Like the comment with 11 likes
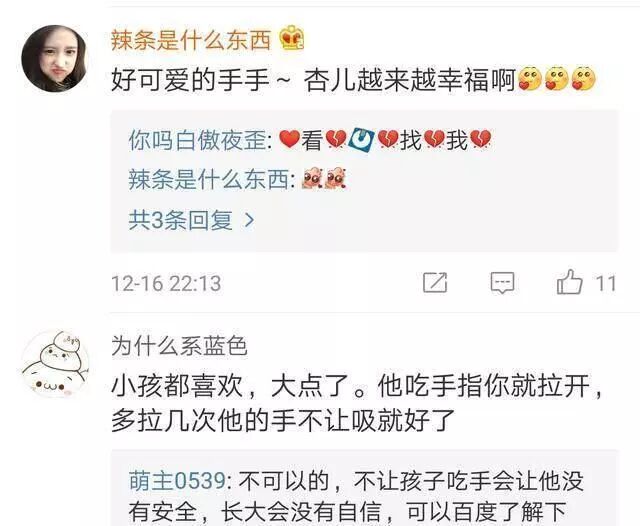 click(x=569, y=282)
